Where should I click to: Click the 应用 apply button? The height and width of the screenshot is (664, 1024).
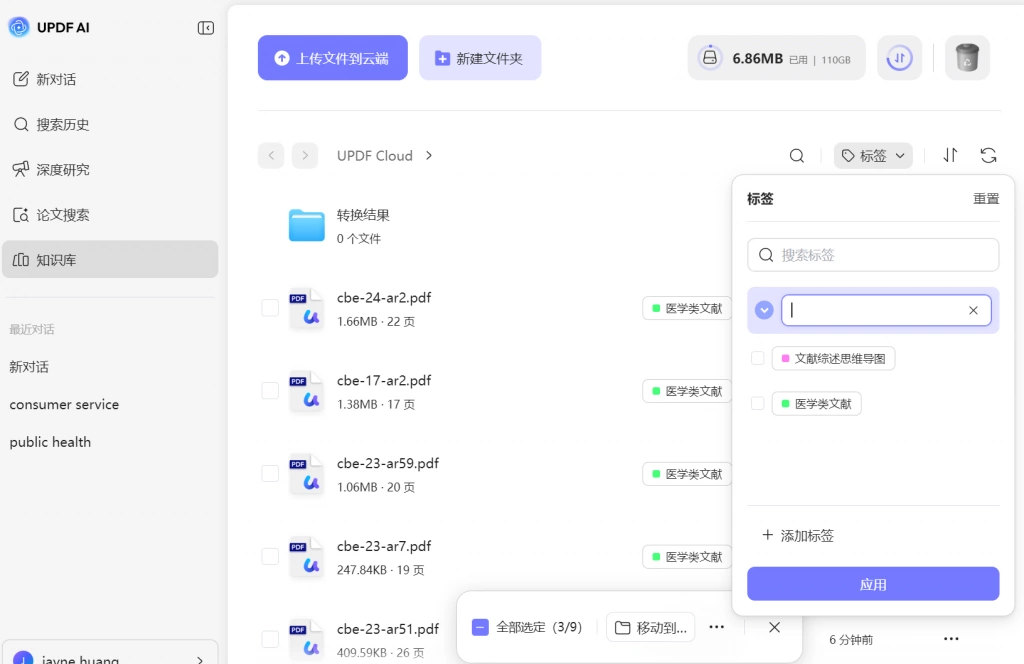pyautogui.click(x=872, y=584)
